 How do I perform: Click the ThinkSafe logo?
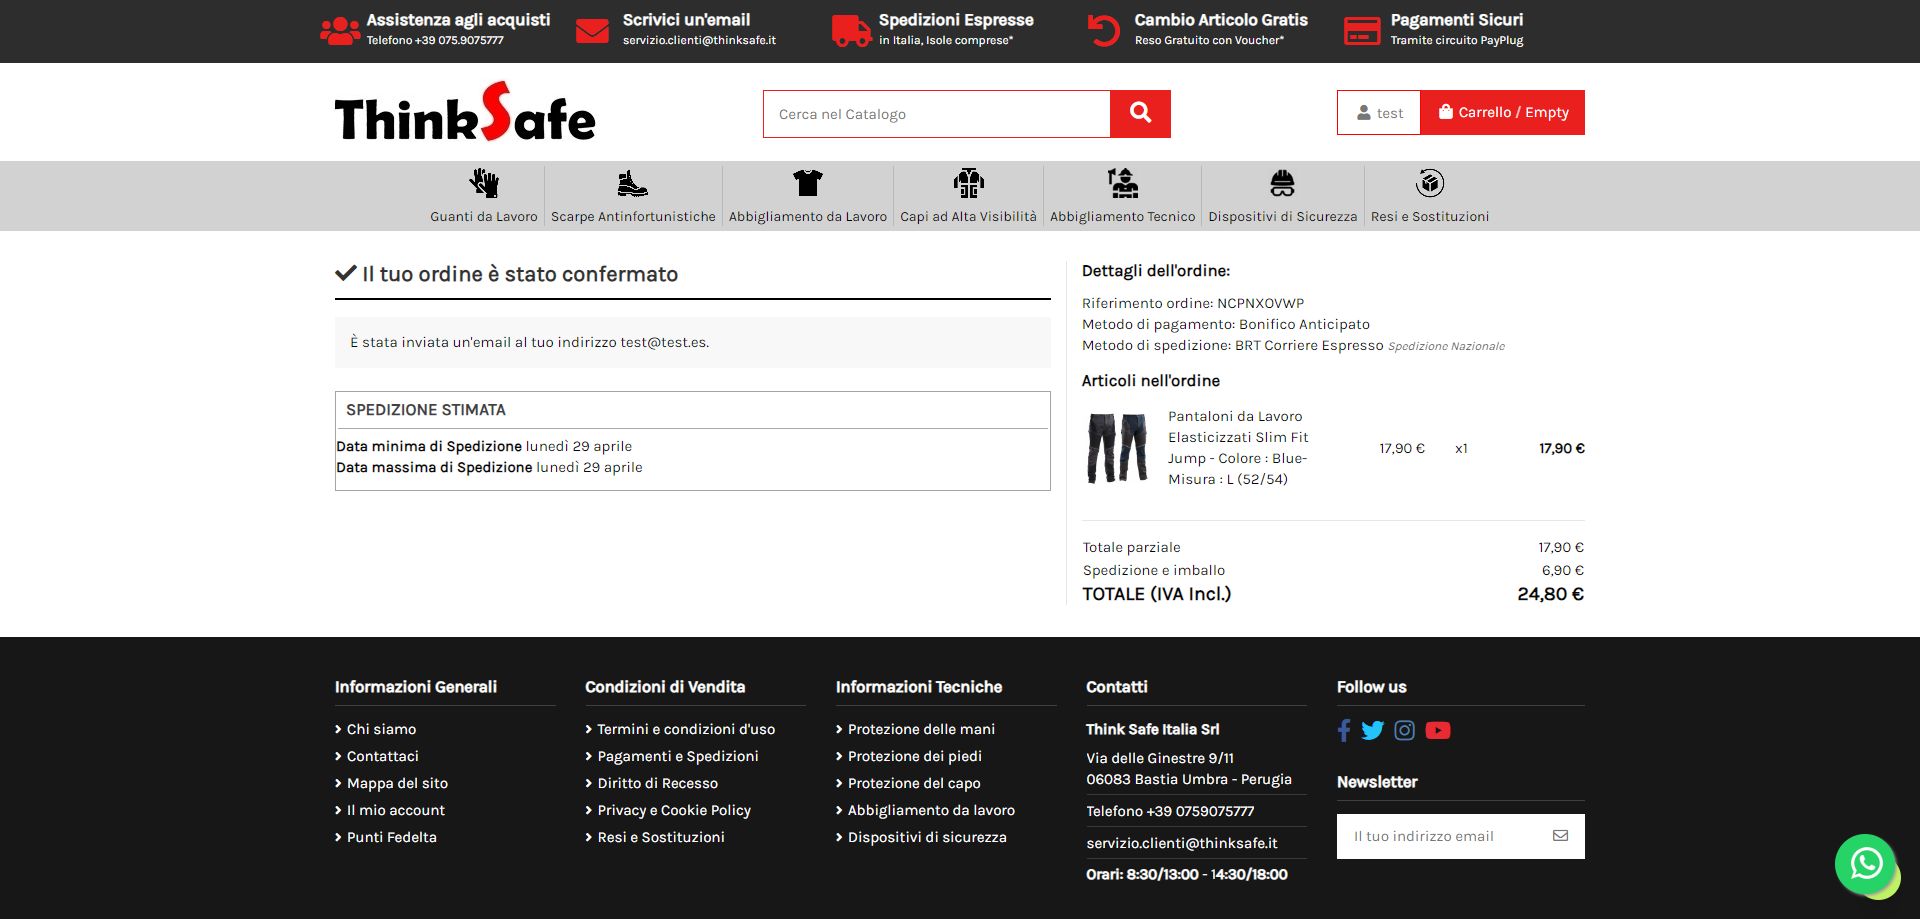click(465, 112)
